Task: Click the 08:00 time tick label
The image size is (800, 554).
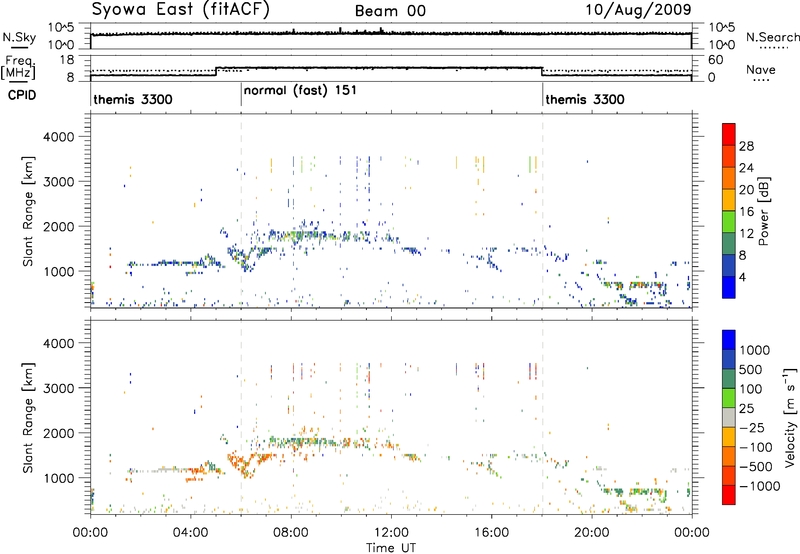Action: coord(291,533)
